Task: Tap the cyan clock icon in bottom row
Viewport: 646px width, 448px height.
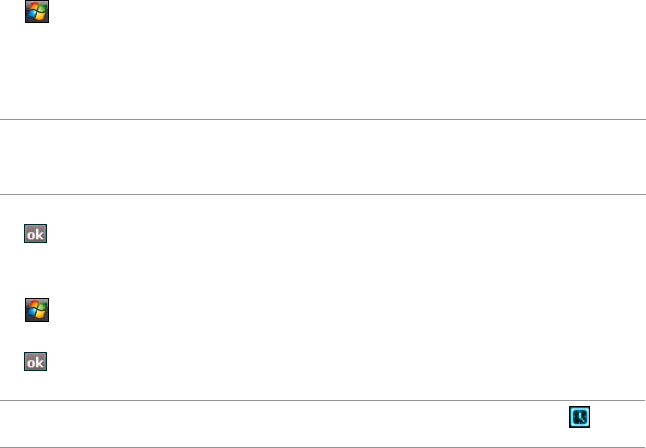Action: pos(579,417)
